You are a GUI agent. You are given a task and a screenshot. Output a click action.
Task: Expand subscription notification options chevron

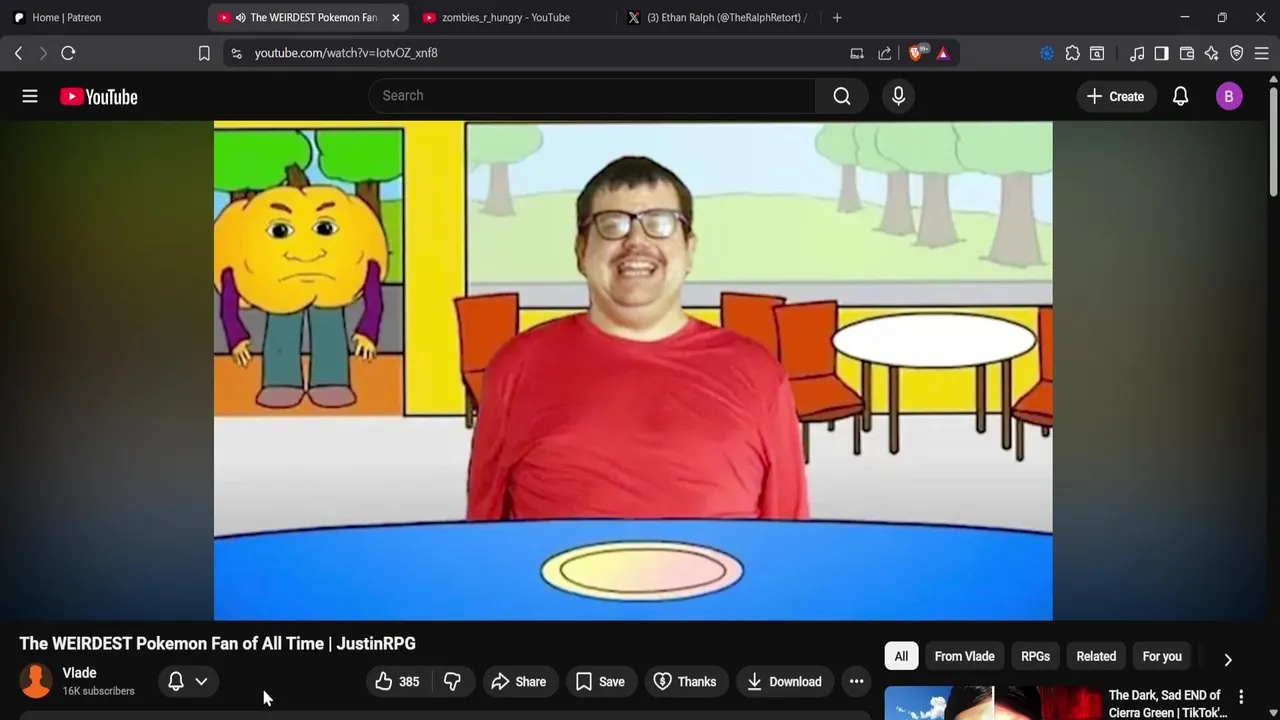pyautogui.click(x=201, y=682)
